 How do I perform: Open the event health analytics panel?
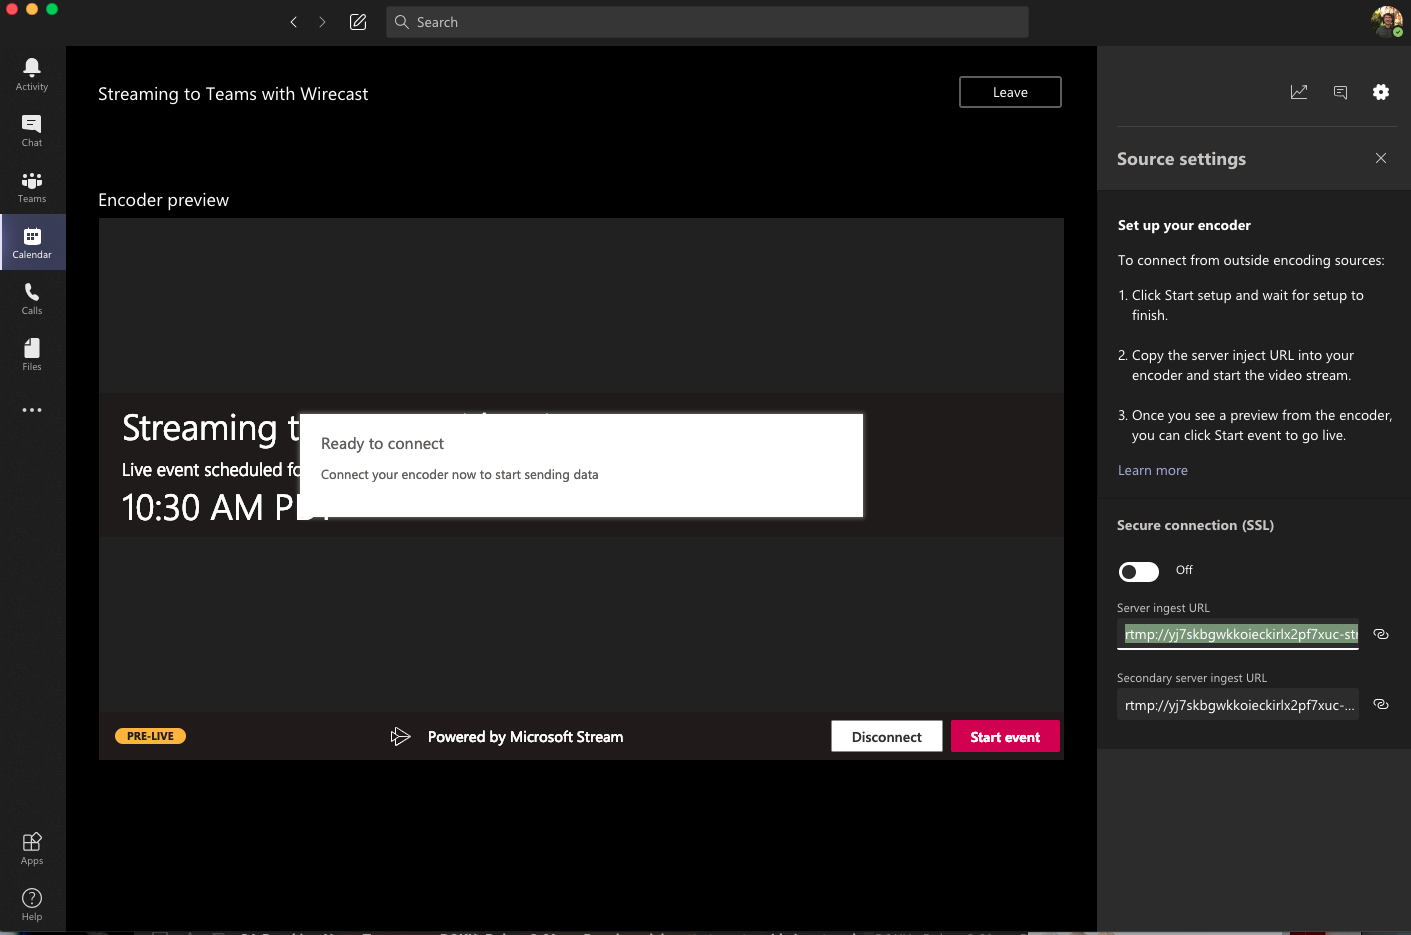tap(1299, 91)
